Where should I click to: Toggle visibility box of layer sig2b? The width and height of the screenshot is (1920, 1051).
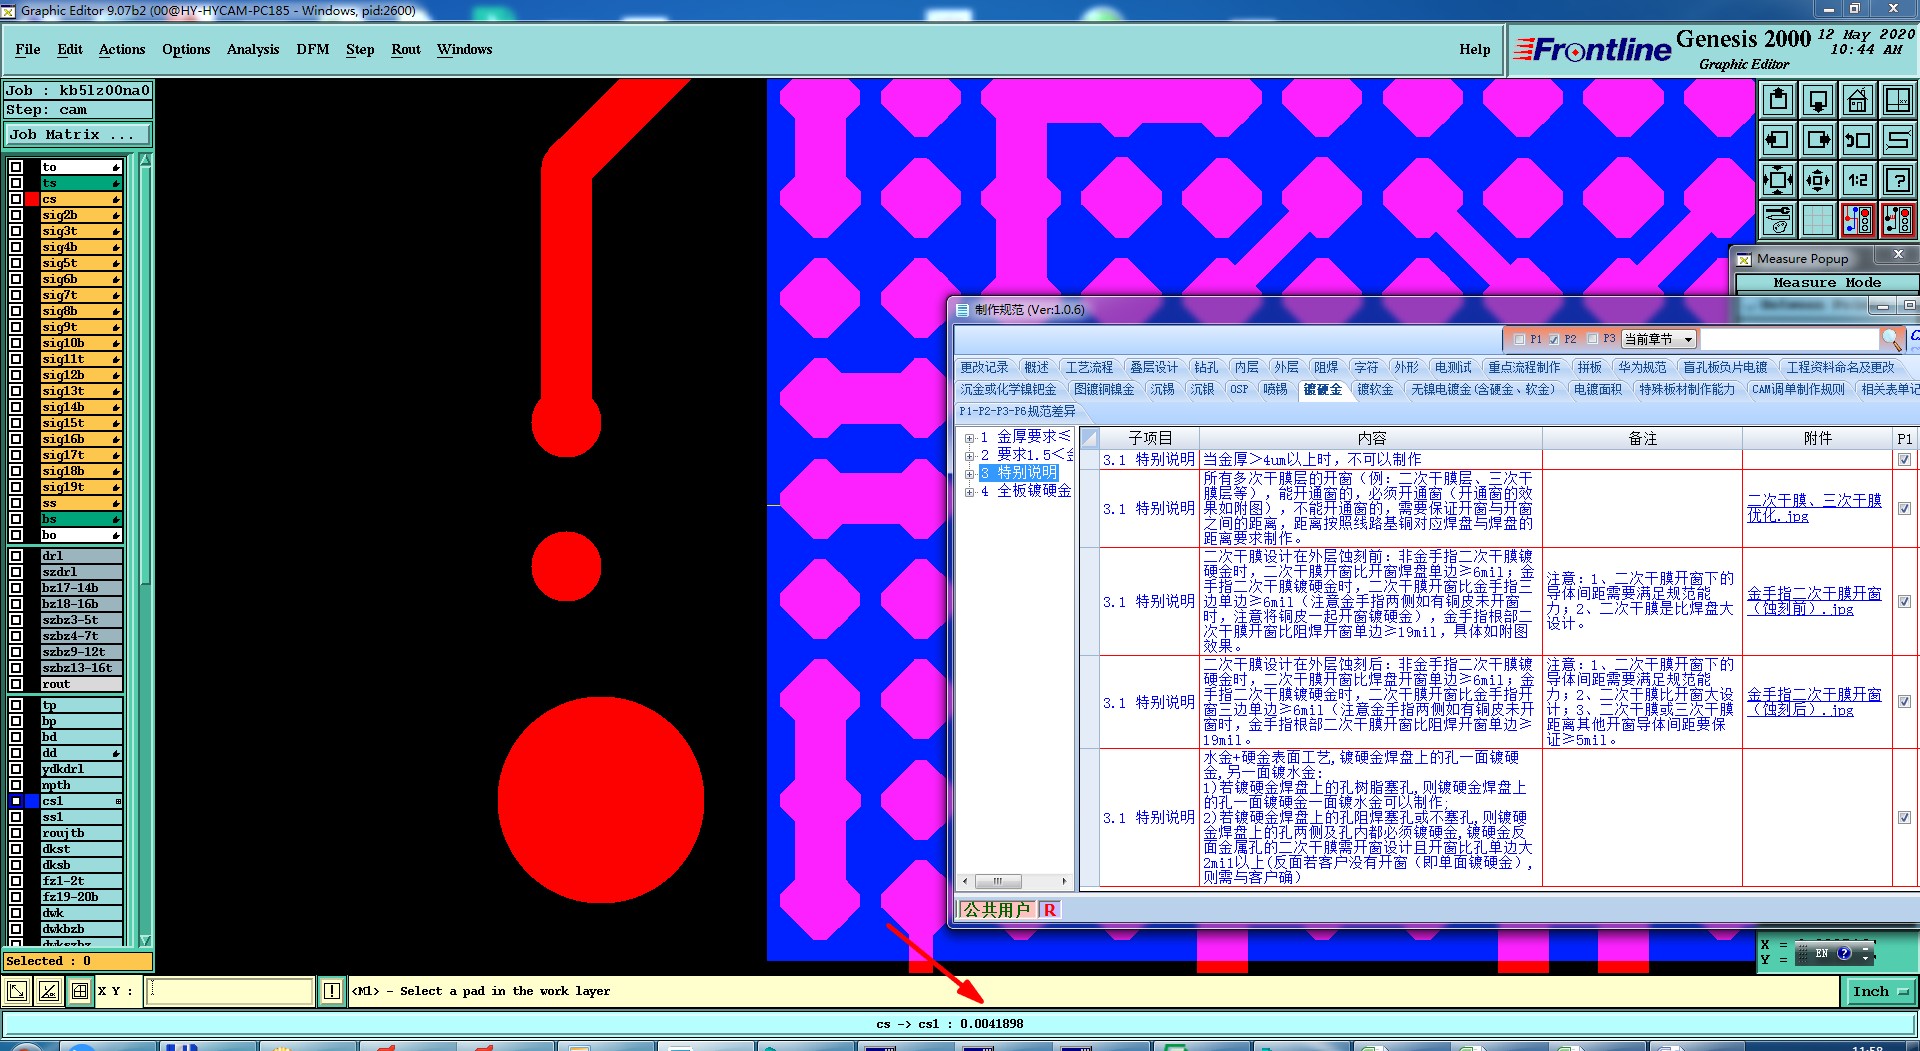[x=16, y=215]
